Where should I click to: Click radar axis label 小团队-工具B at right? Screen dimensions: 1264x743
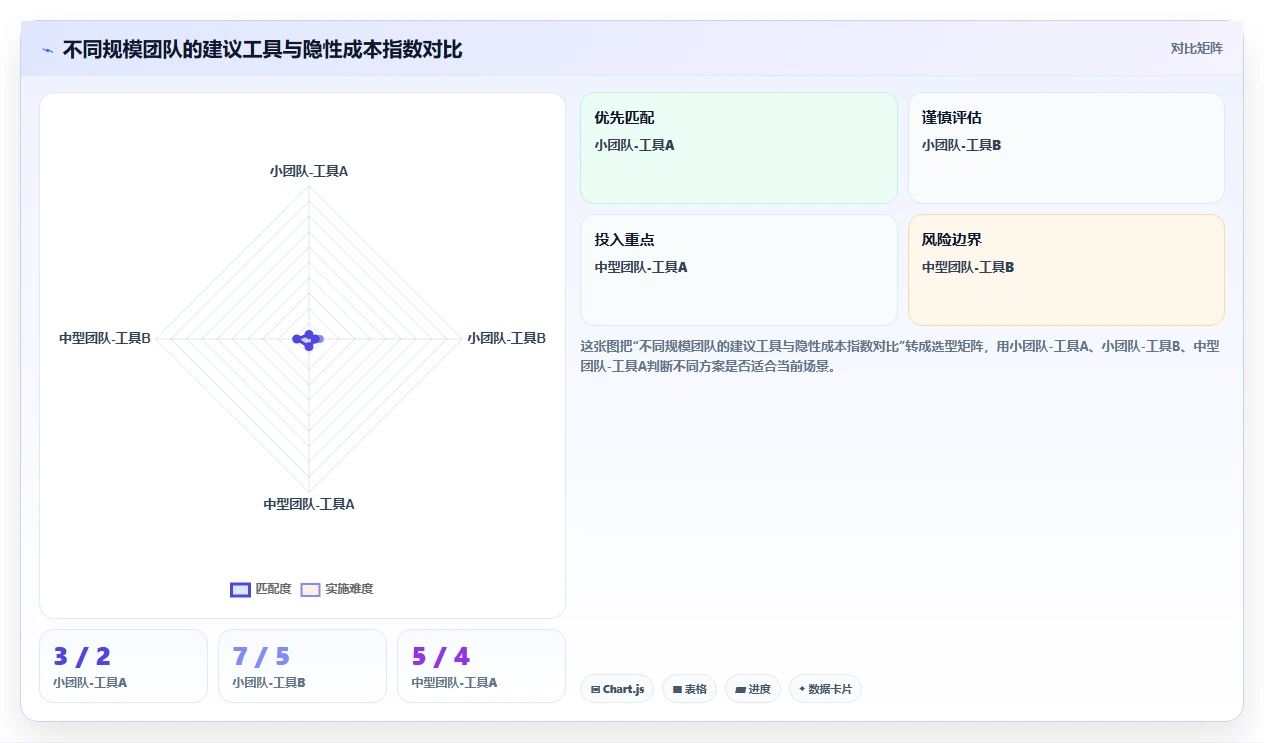point(506,338)
